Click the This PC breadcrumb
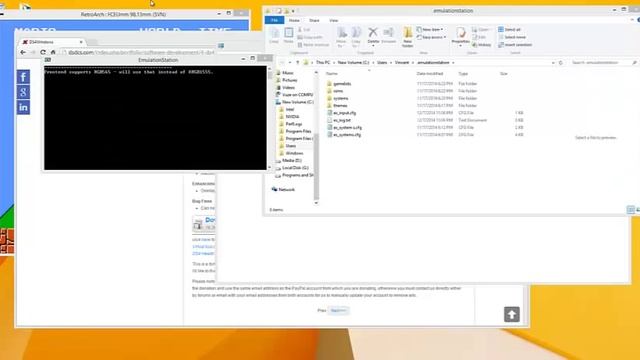Image resolution: width=640 pixels, height=360 pixels. (x=322, y=62)
